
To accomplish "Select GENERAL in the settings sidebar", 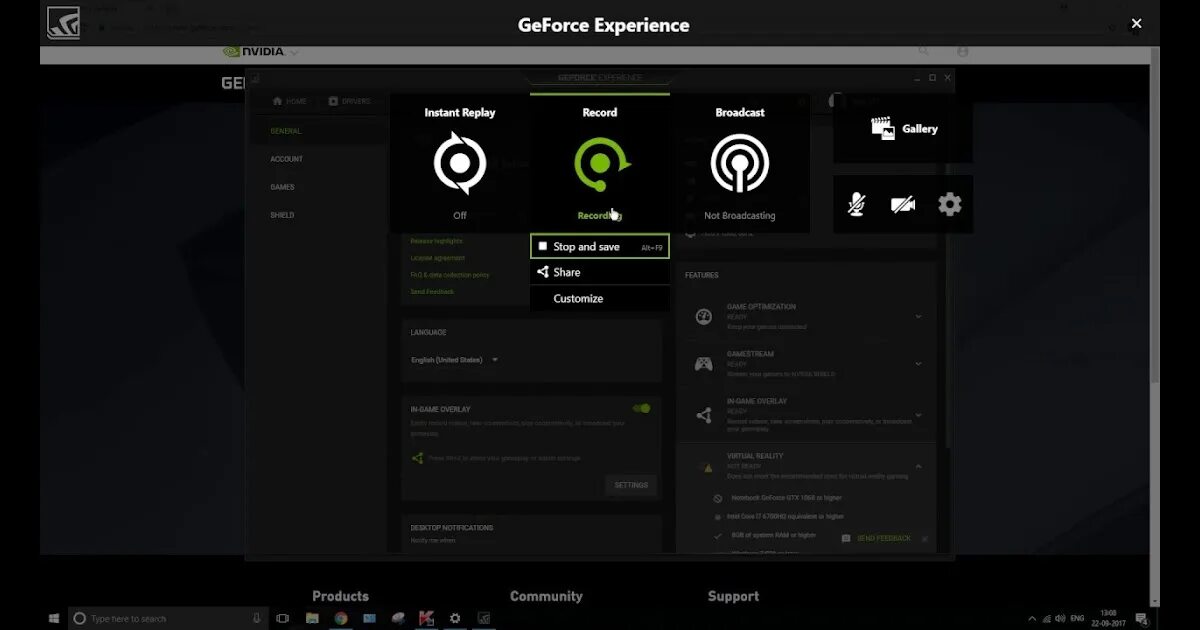I will click(285, 131).
